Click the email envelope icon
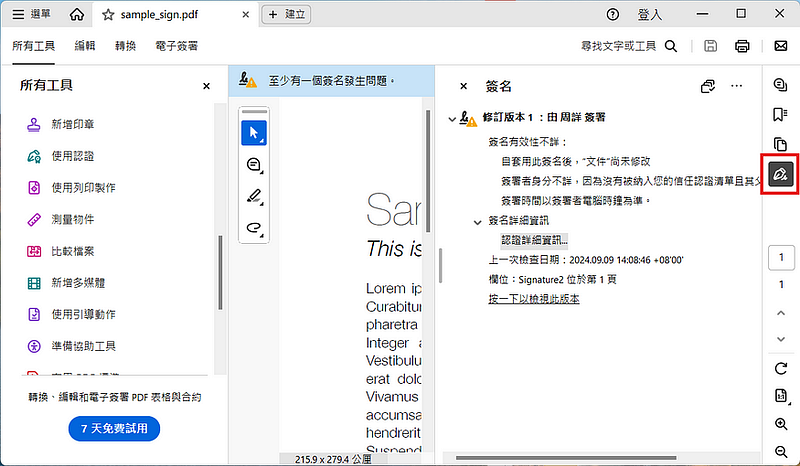This screenshot has width=800, height=466. pos(781,46)
